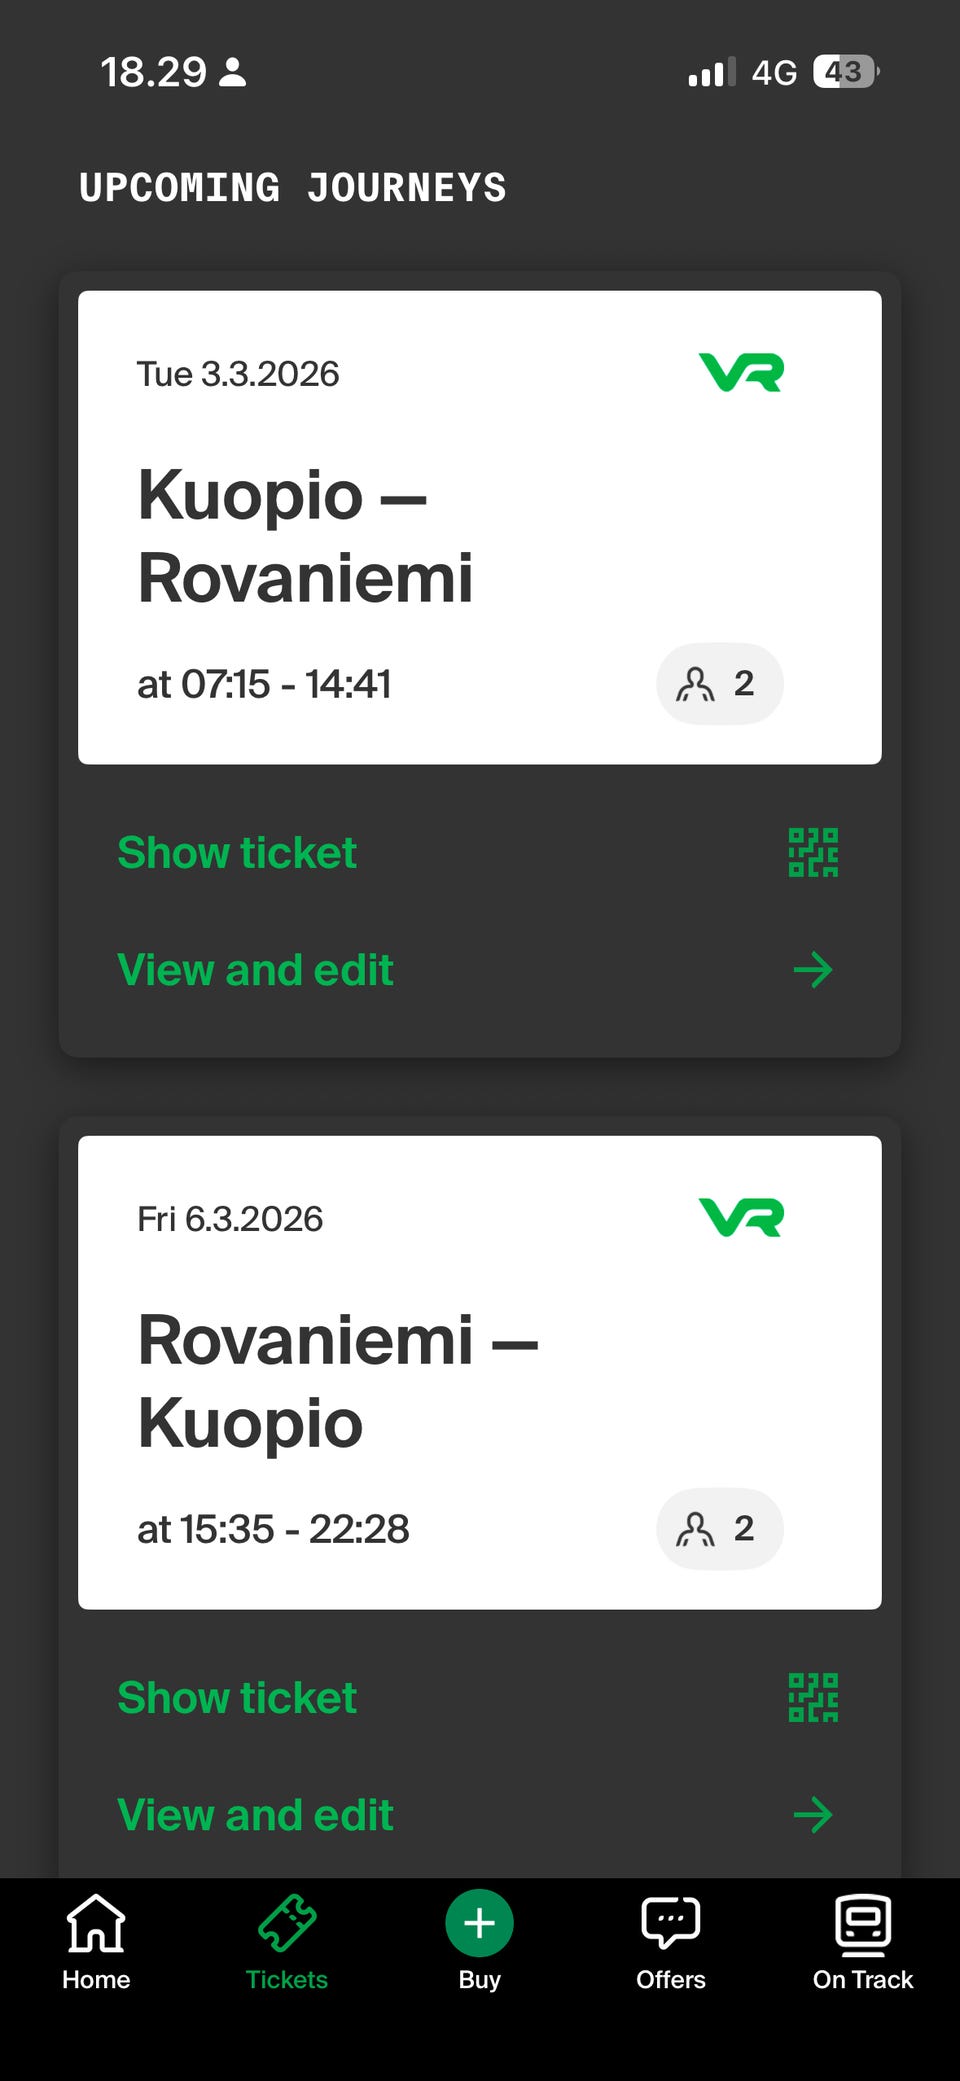Viewport: 960px width, 2081px height.
Task: Tap VR logo on Rovaniemi–Kuopio card
Action: [x=741, y=1218]
